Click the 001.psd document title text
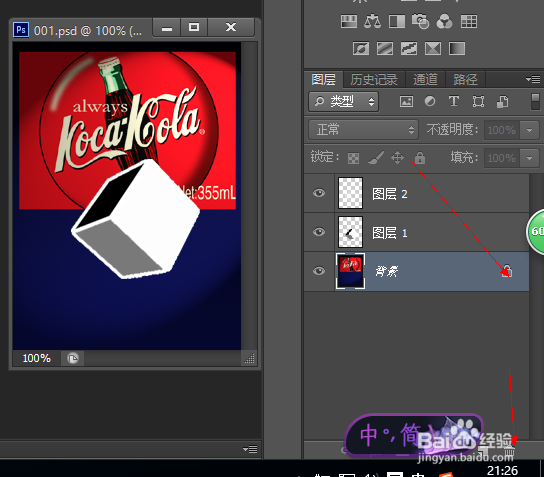 [88, 31]
